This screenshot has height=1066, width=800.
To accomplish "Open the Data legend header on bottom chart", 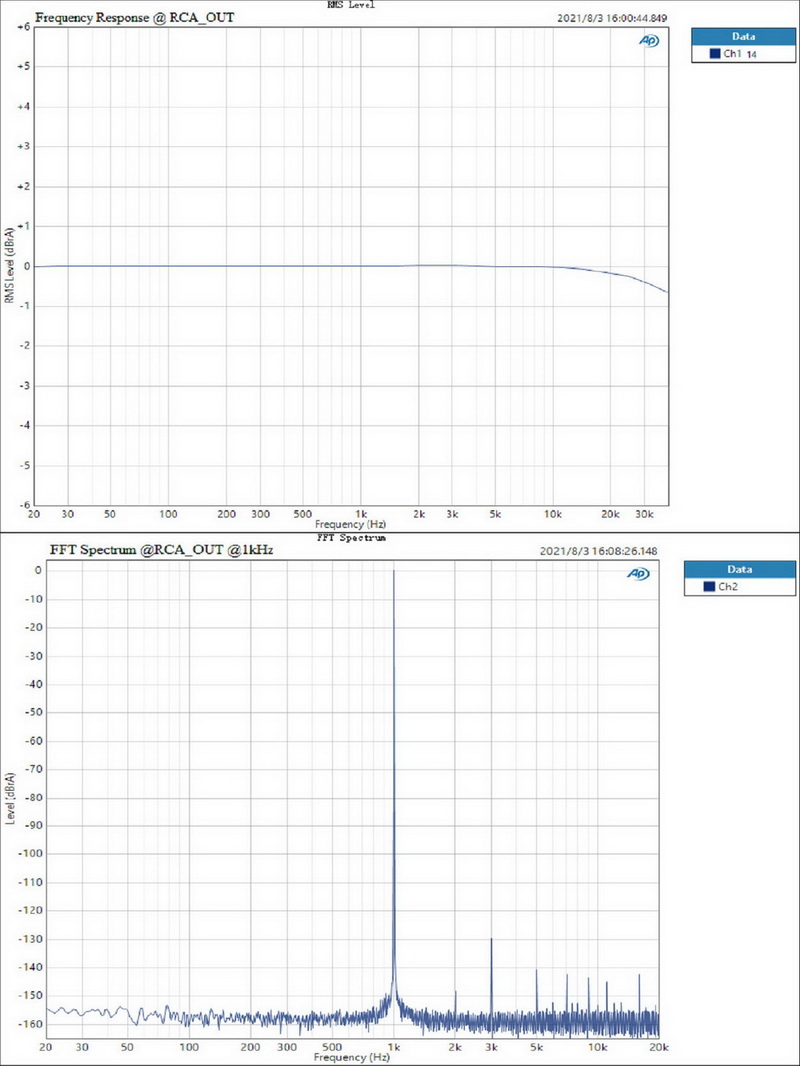I will point(741,569).
